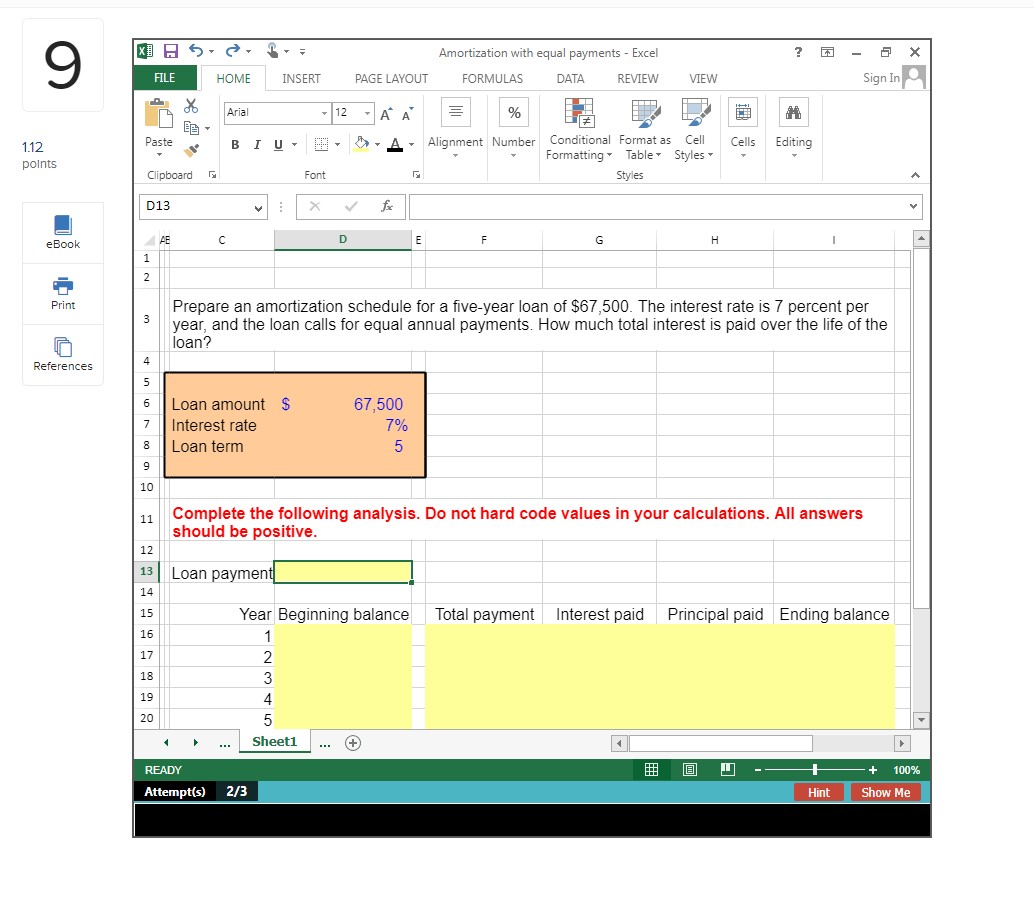Screen dimensions: 1034x917
Task: Click the Loan payment input cell D13
Action: point(342,571)
